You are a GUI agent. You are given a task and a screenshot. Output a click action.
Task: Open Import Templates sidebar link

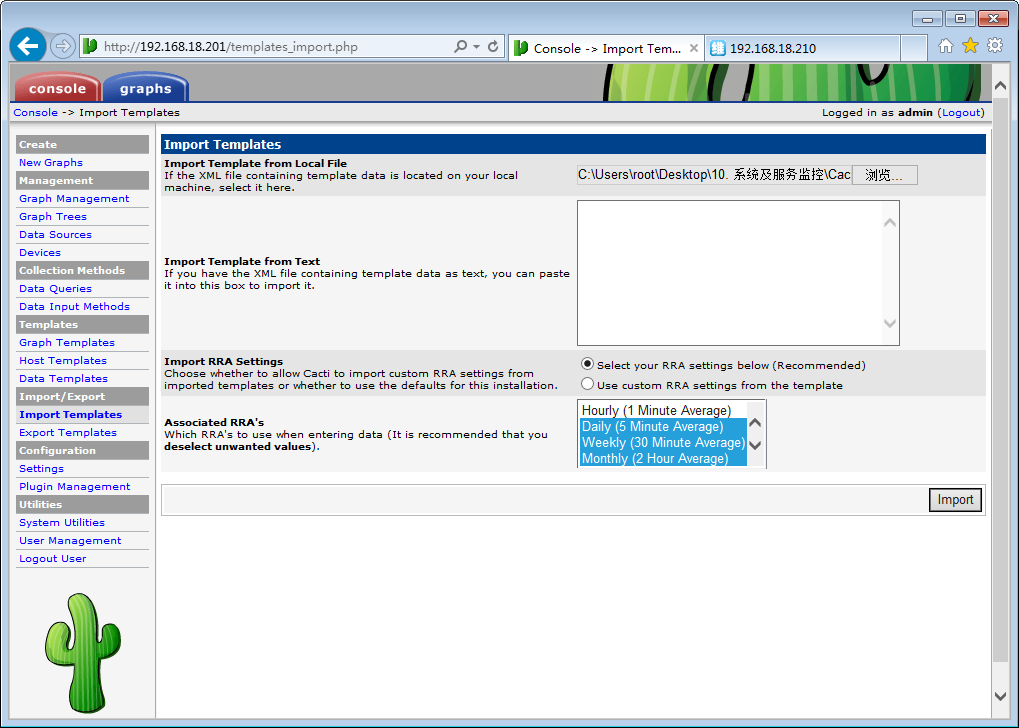point(70,415)
